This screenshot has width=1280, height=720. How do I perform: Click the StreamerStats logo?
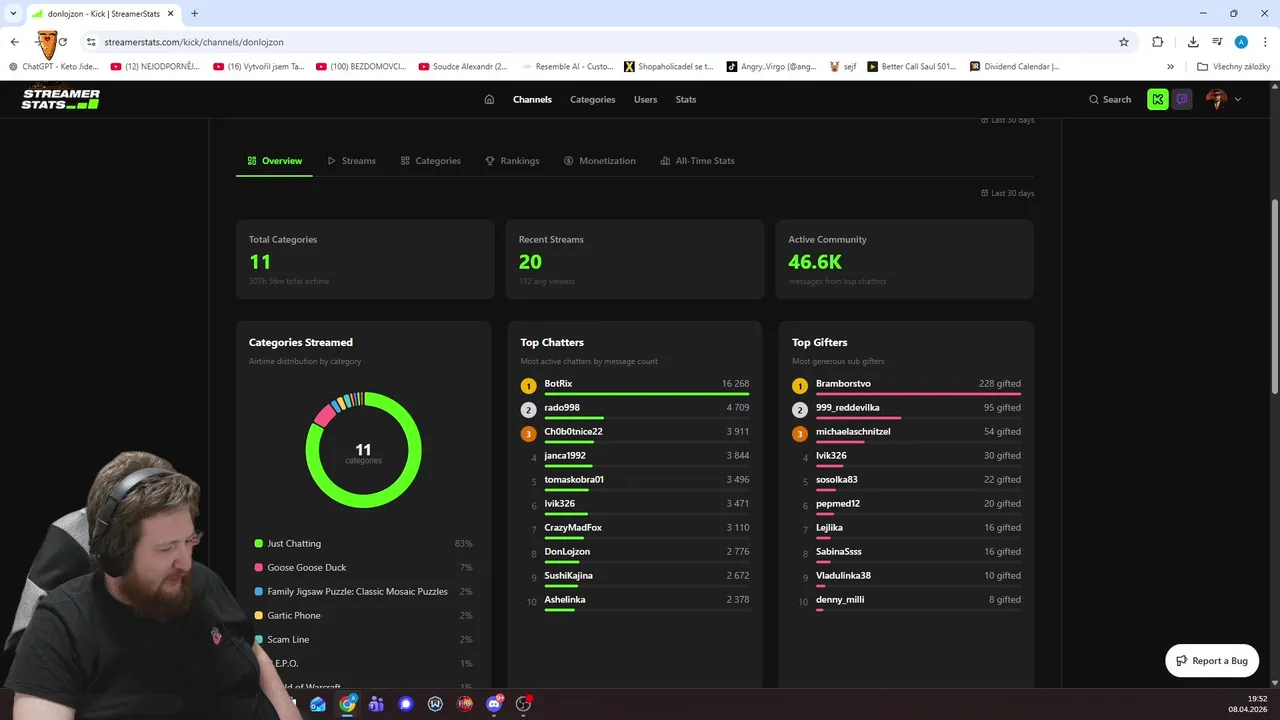point(61,99)
